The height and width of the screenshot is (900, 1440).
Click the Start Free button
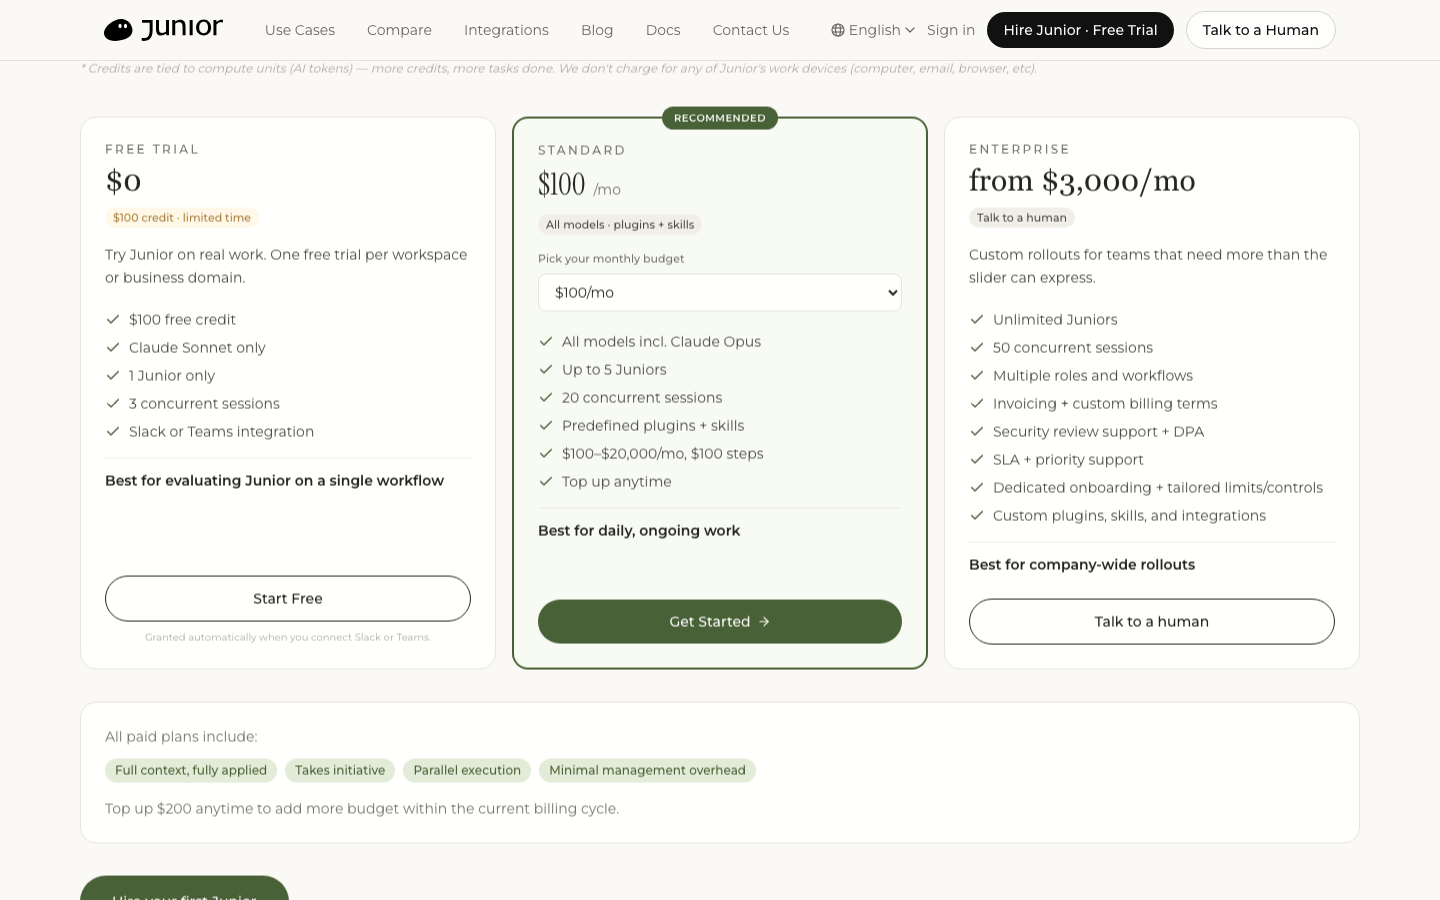pos(288,599)
